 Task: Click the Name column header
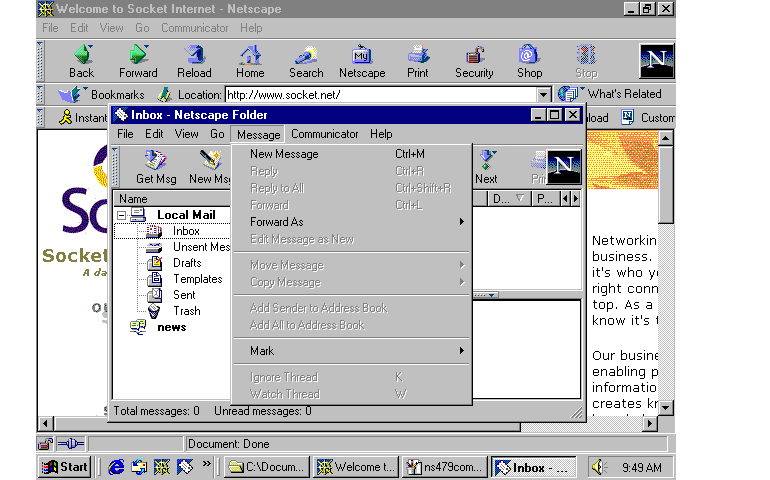pos(172,198)
